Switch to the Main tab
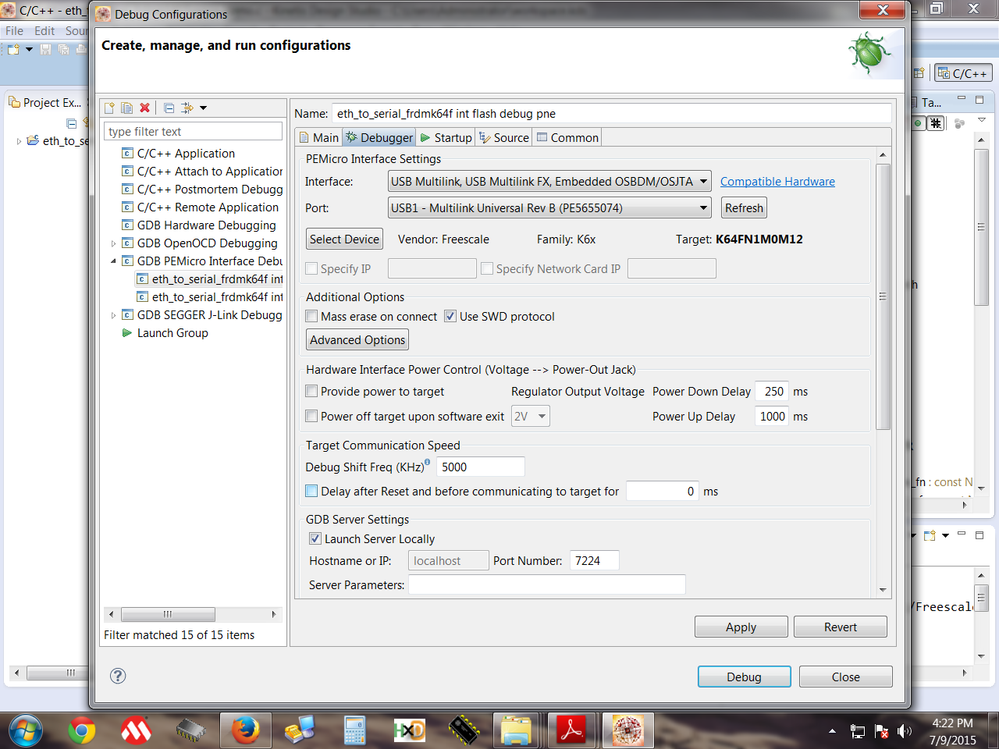 tap(319, 138)
